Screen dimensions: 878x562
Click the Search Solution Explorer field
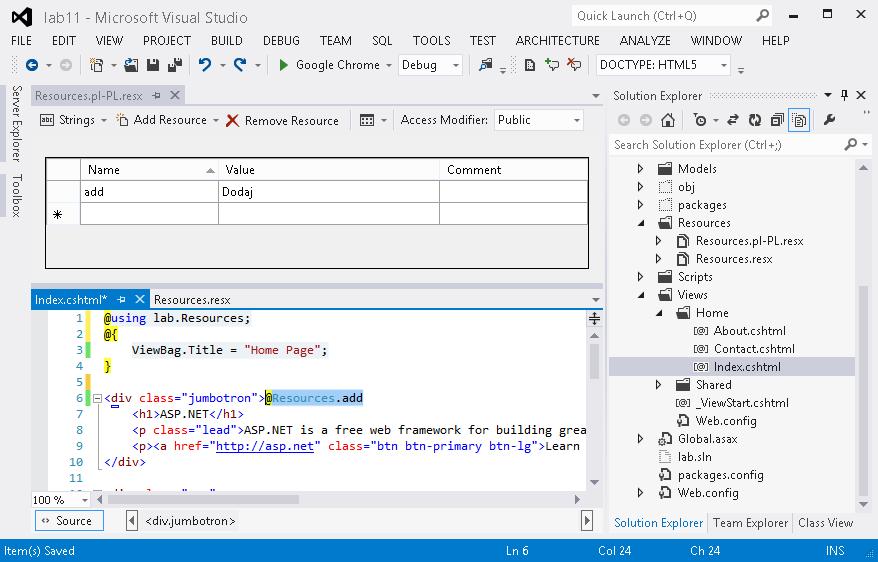[x=726, y=145]
